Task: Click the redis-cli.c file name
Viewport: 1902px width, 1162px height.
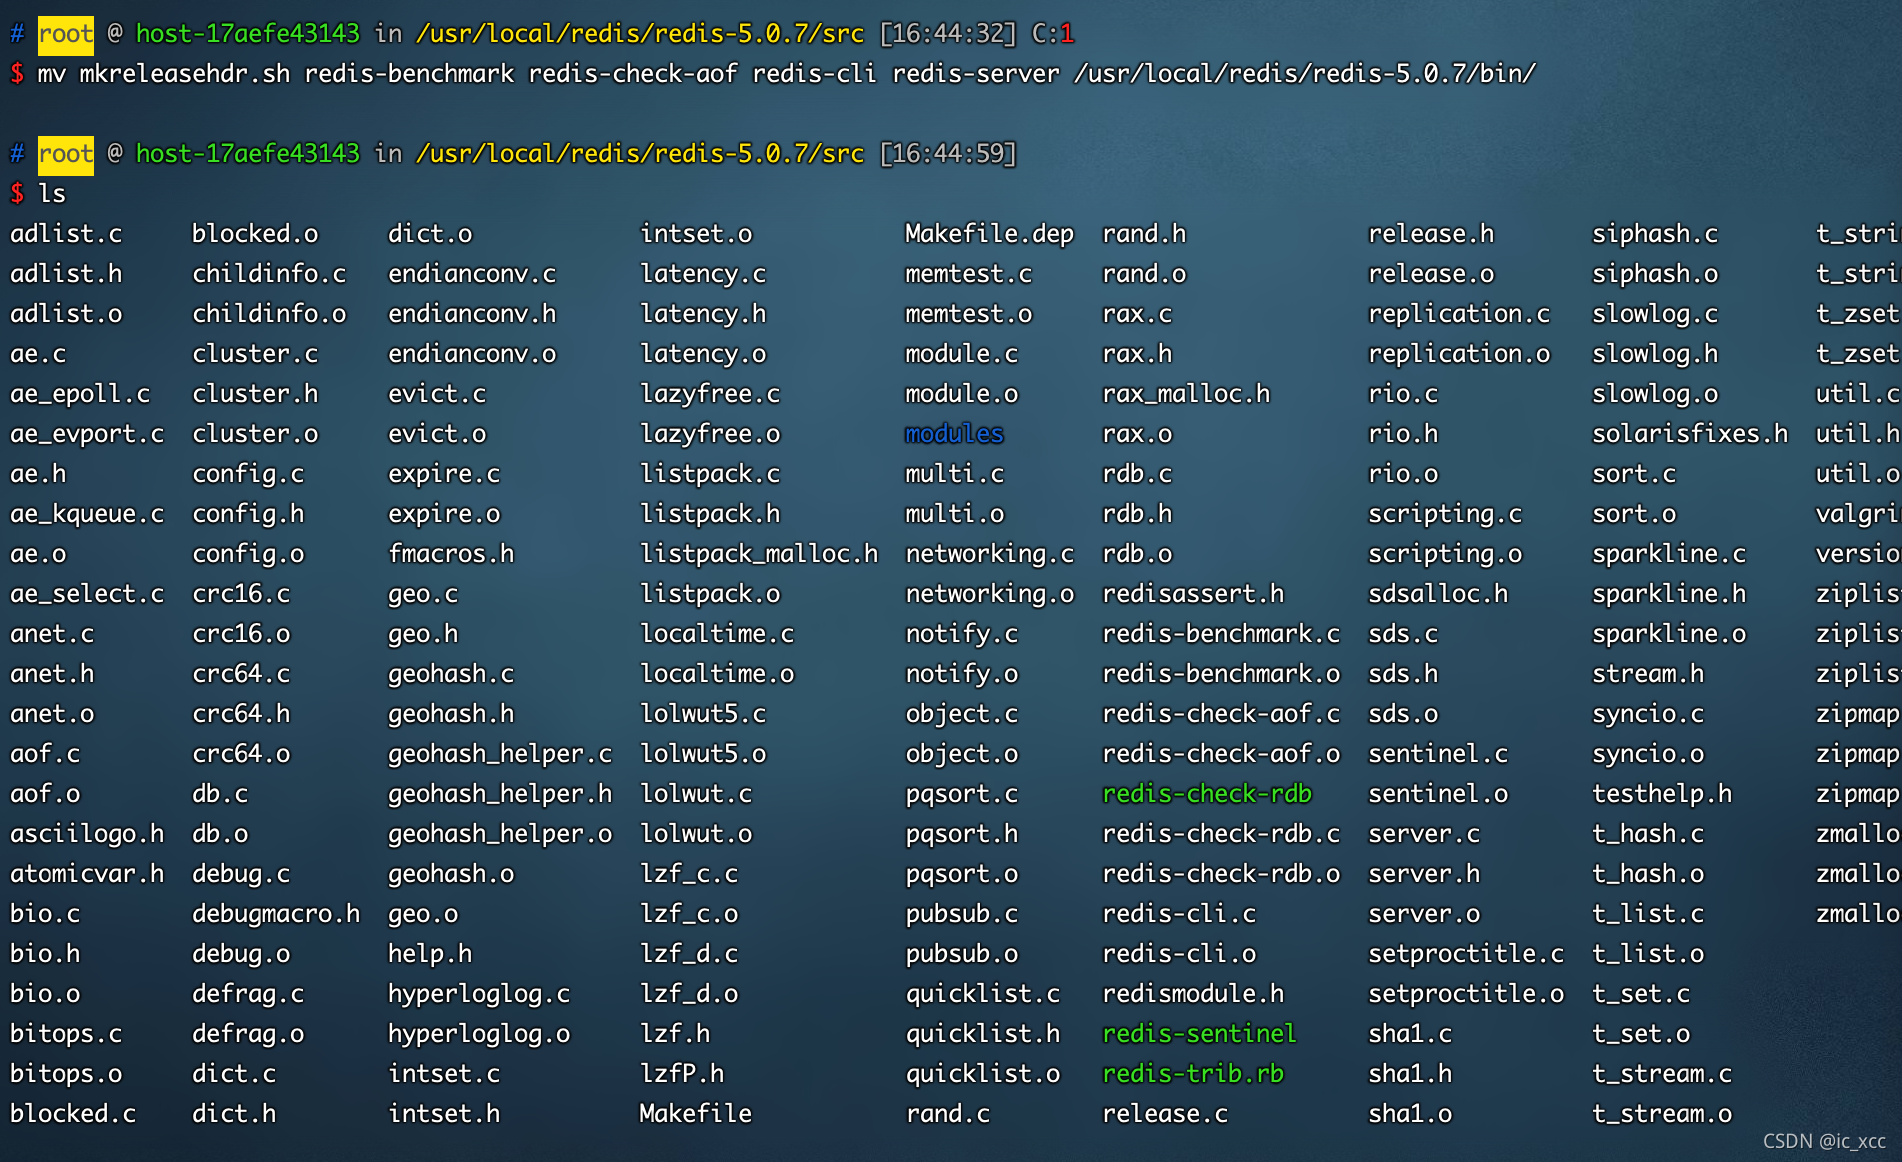Action: pos(1179,914)
